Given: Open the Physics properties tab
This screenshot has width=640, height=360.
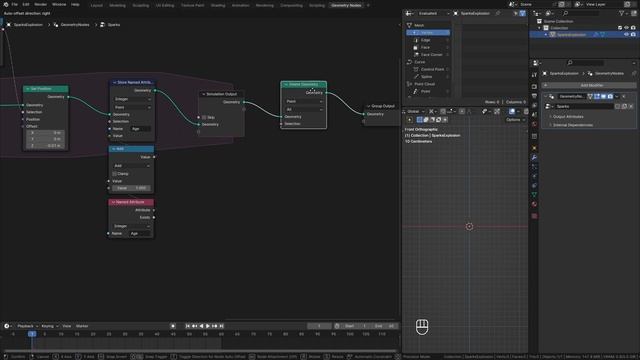Looking at the screenshot, I should coord(534,176).
